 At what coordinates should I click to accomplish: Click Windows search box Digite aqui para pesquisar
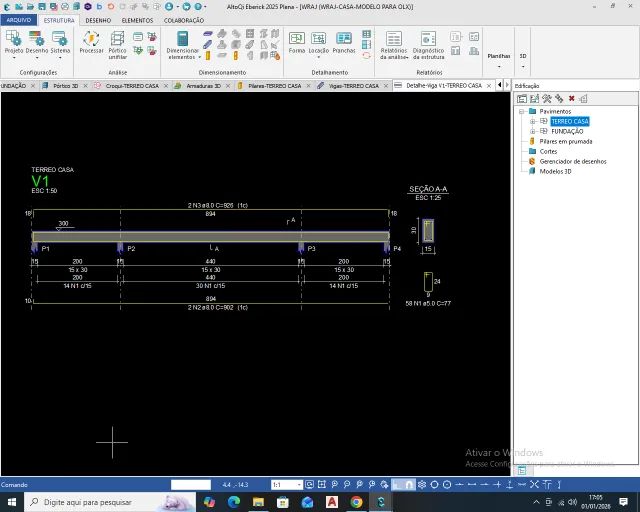[x=109, y=502]
